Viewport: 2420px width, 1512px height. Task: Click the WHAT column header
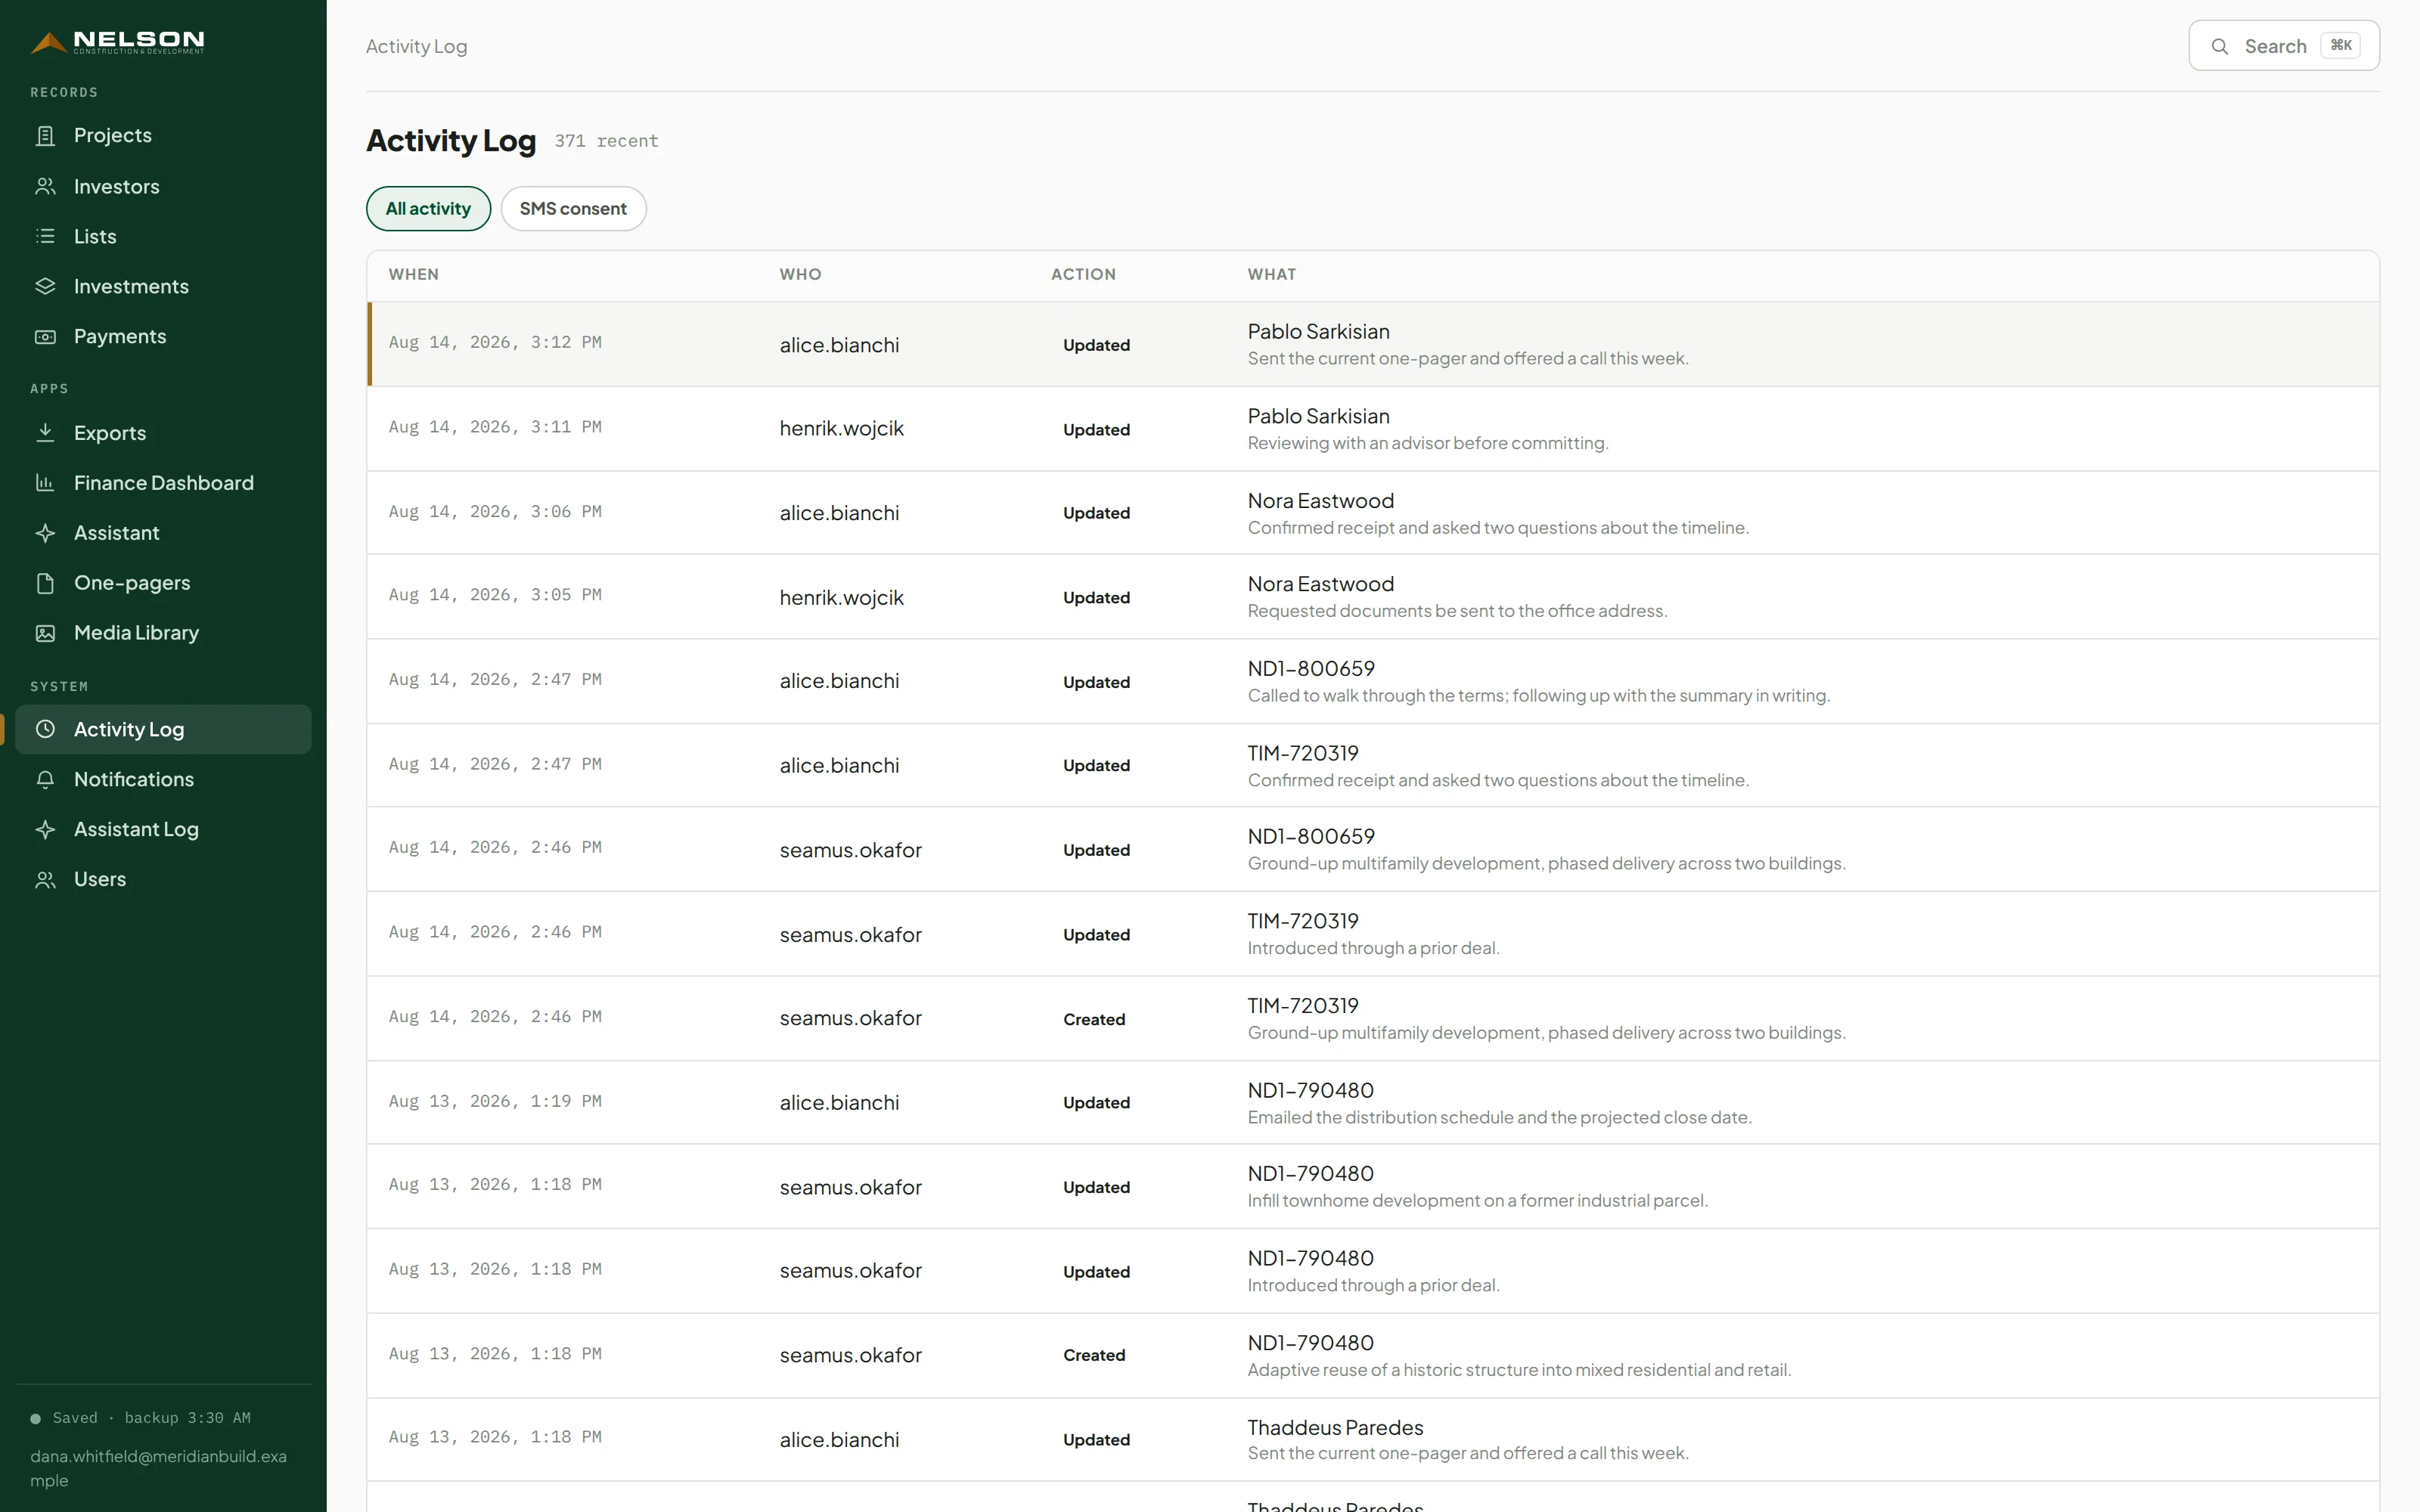(1271, 274)
